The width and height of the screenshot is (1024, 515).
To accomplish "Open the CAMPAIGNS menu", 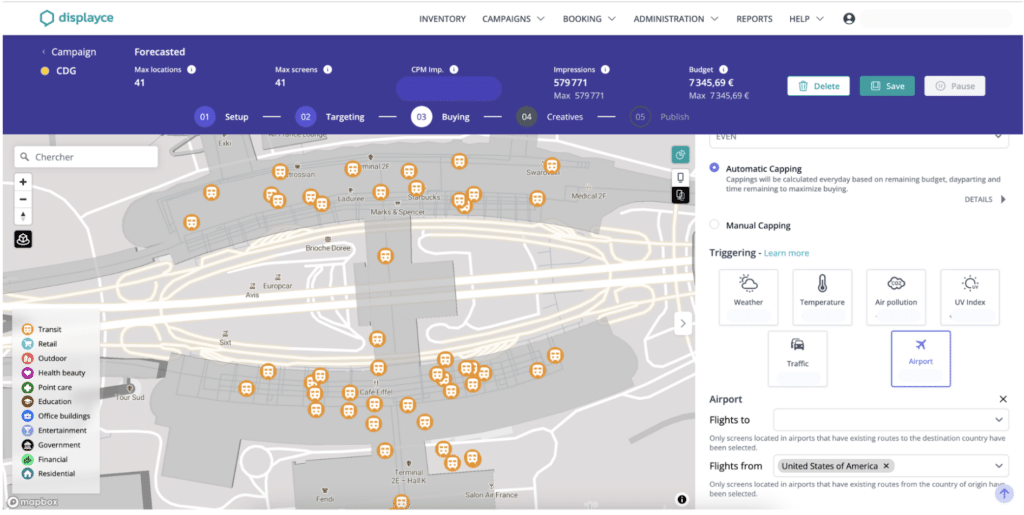I will click(x=513, y=19).
